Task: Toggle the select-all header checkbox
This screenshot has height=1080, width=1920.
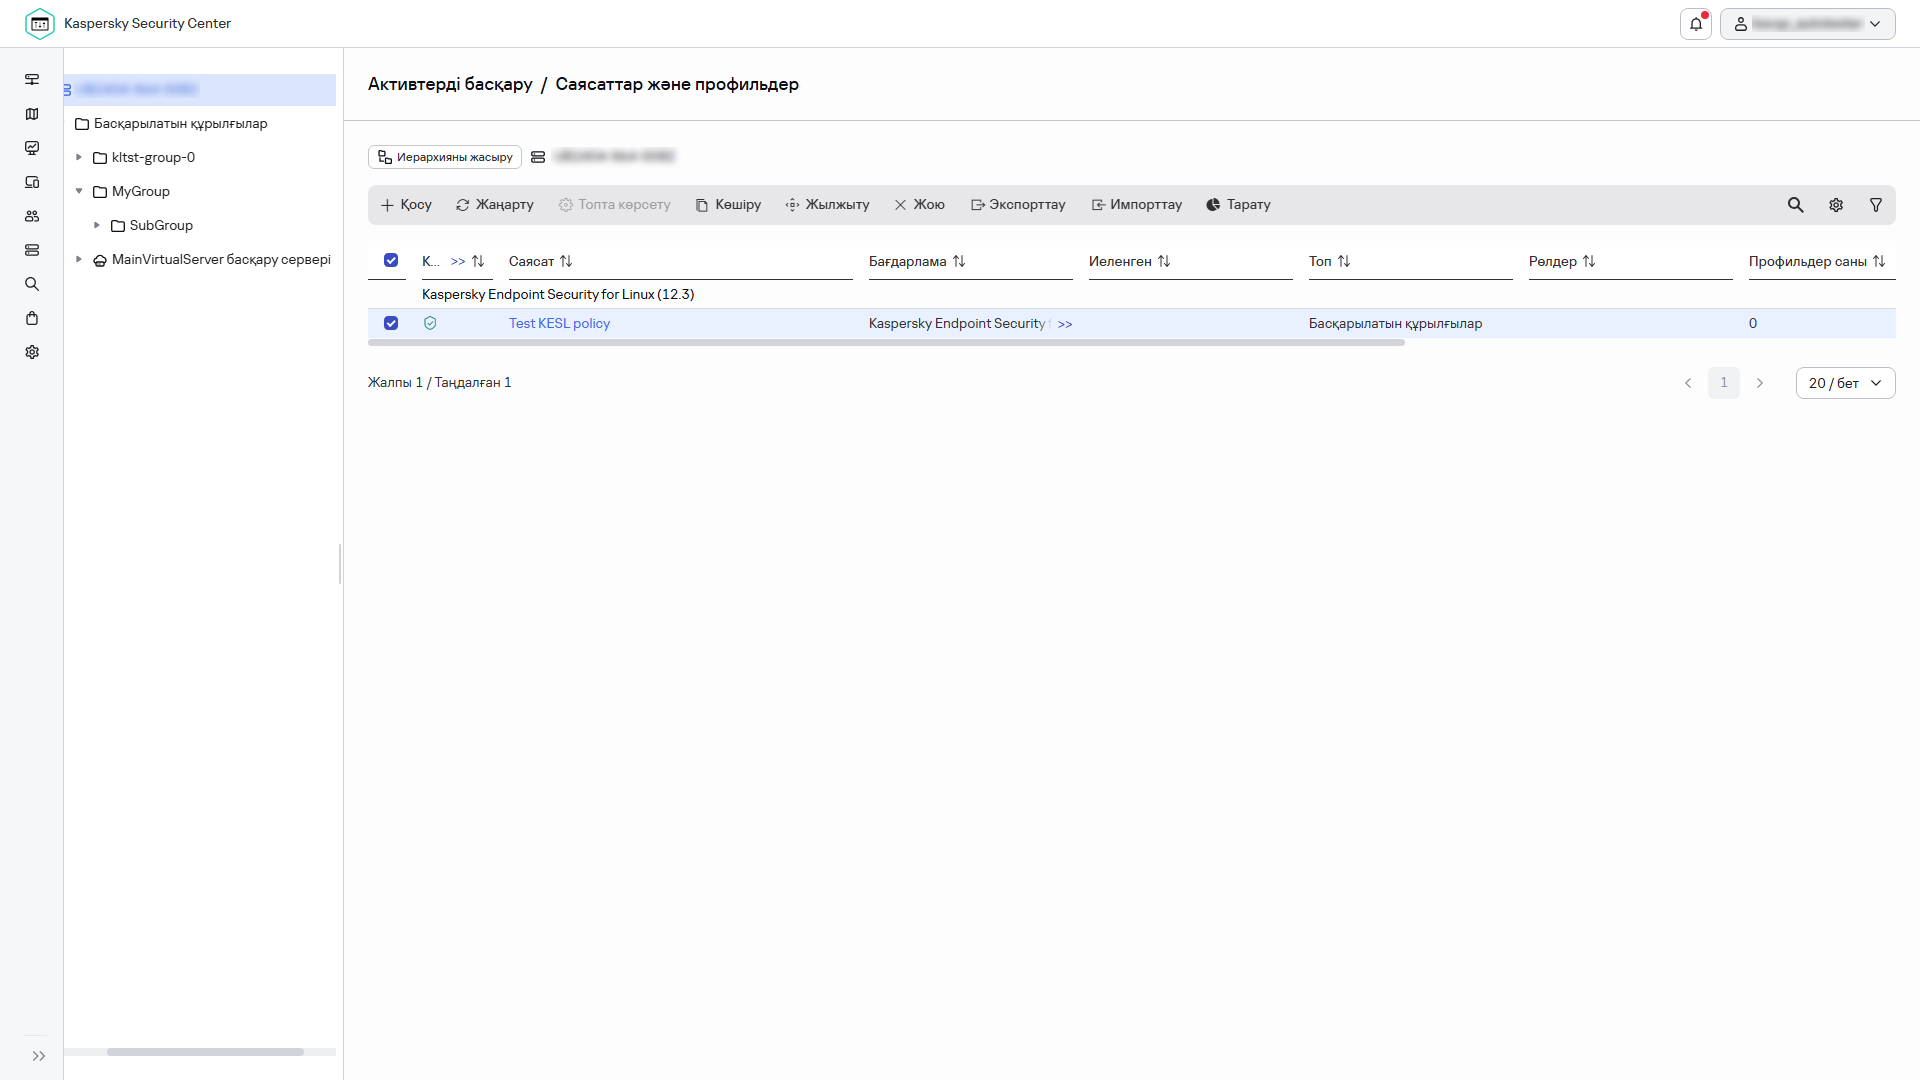Action: pyautogui.click(x=391, y=261)
